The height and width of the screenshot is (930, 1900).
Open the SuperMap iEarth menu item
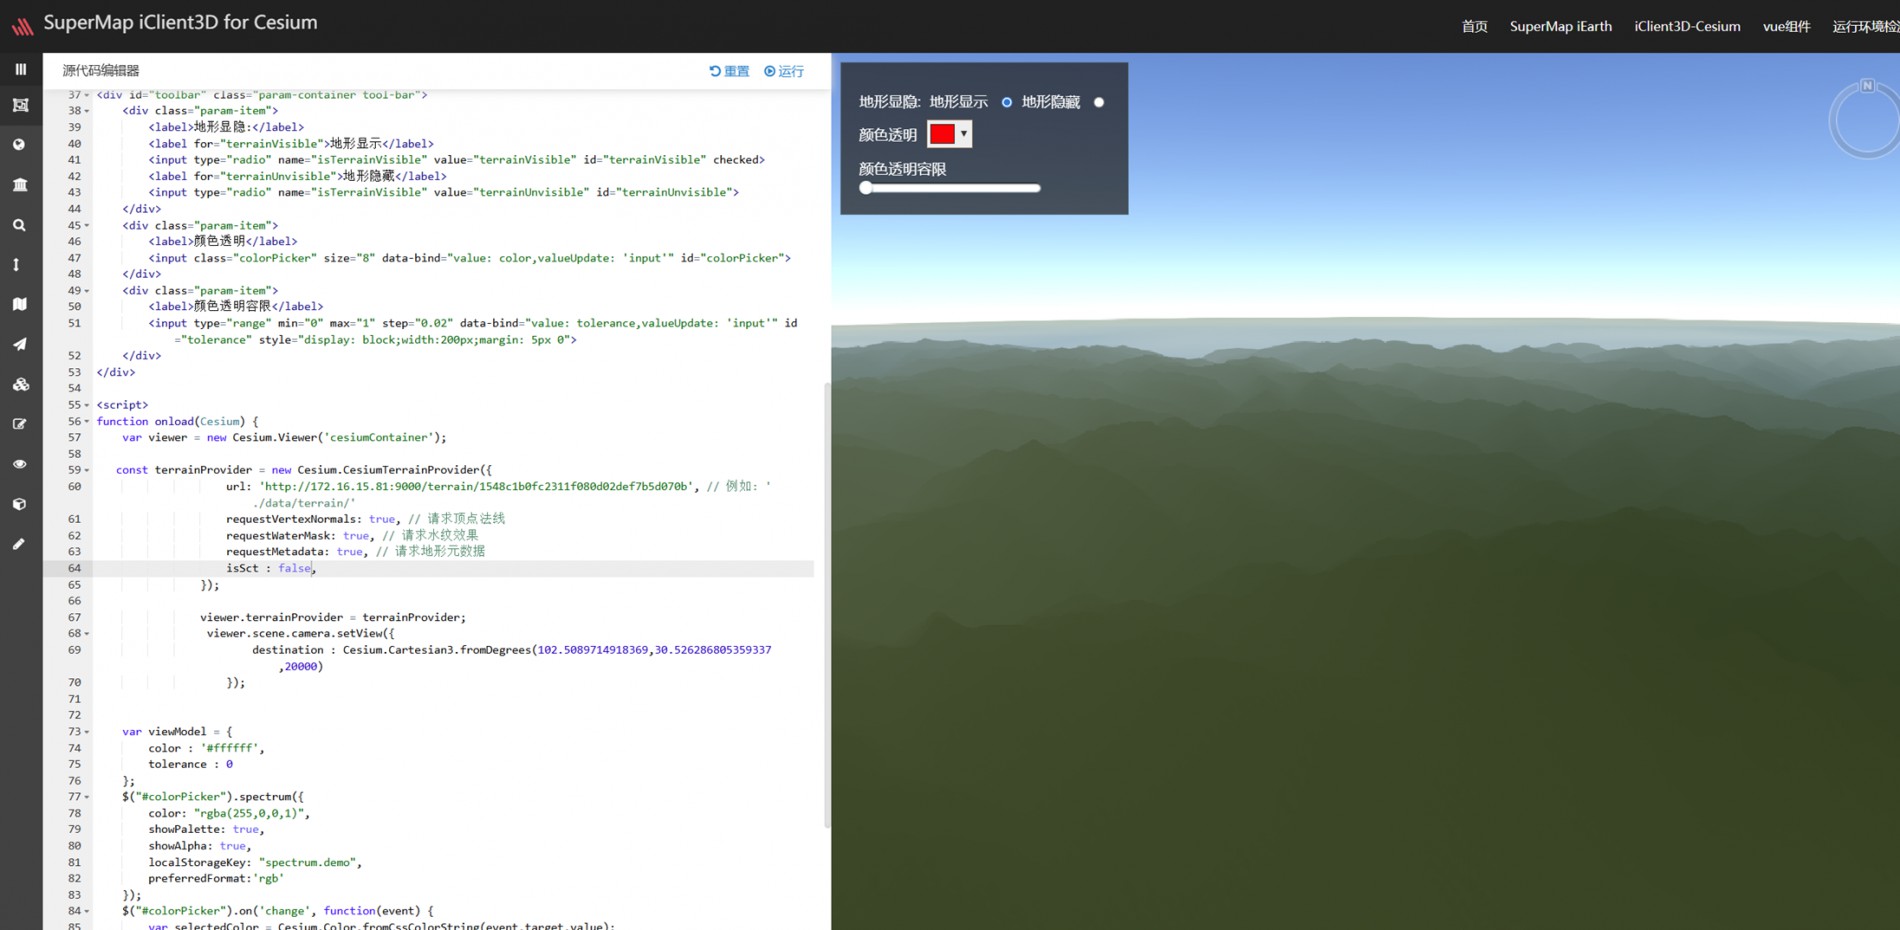[x=1560, y=27]
